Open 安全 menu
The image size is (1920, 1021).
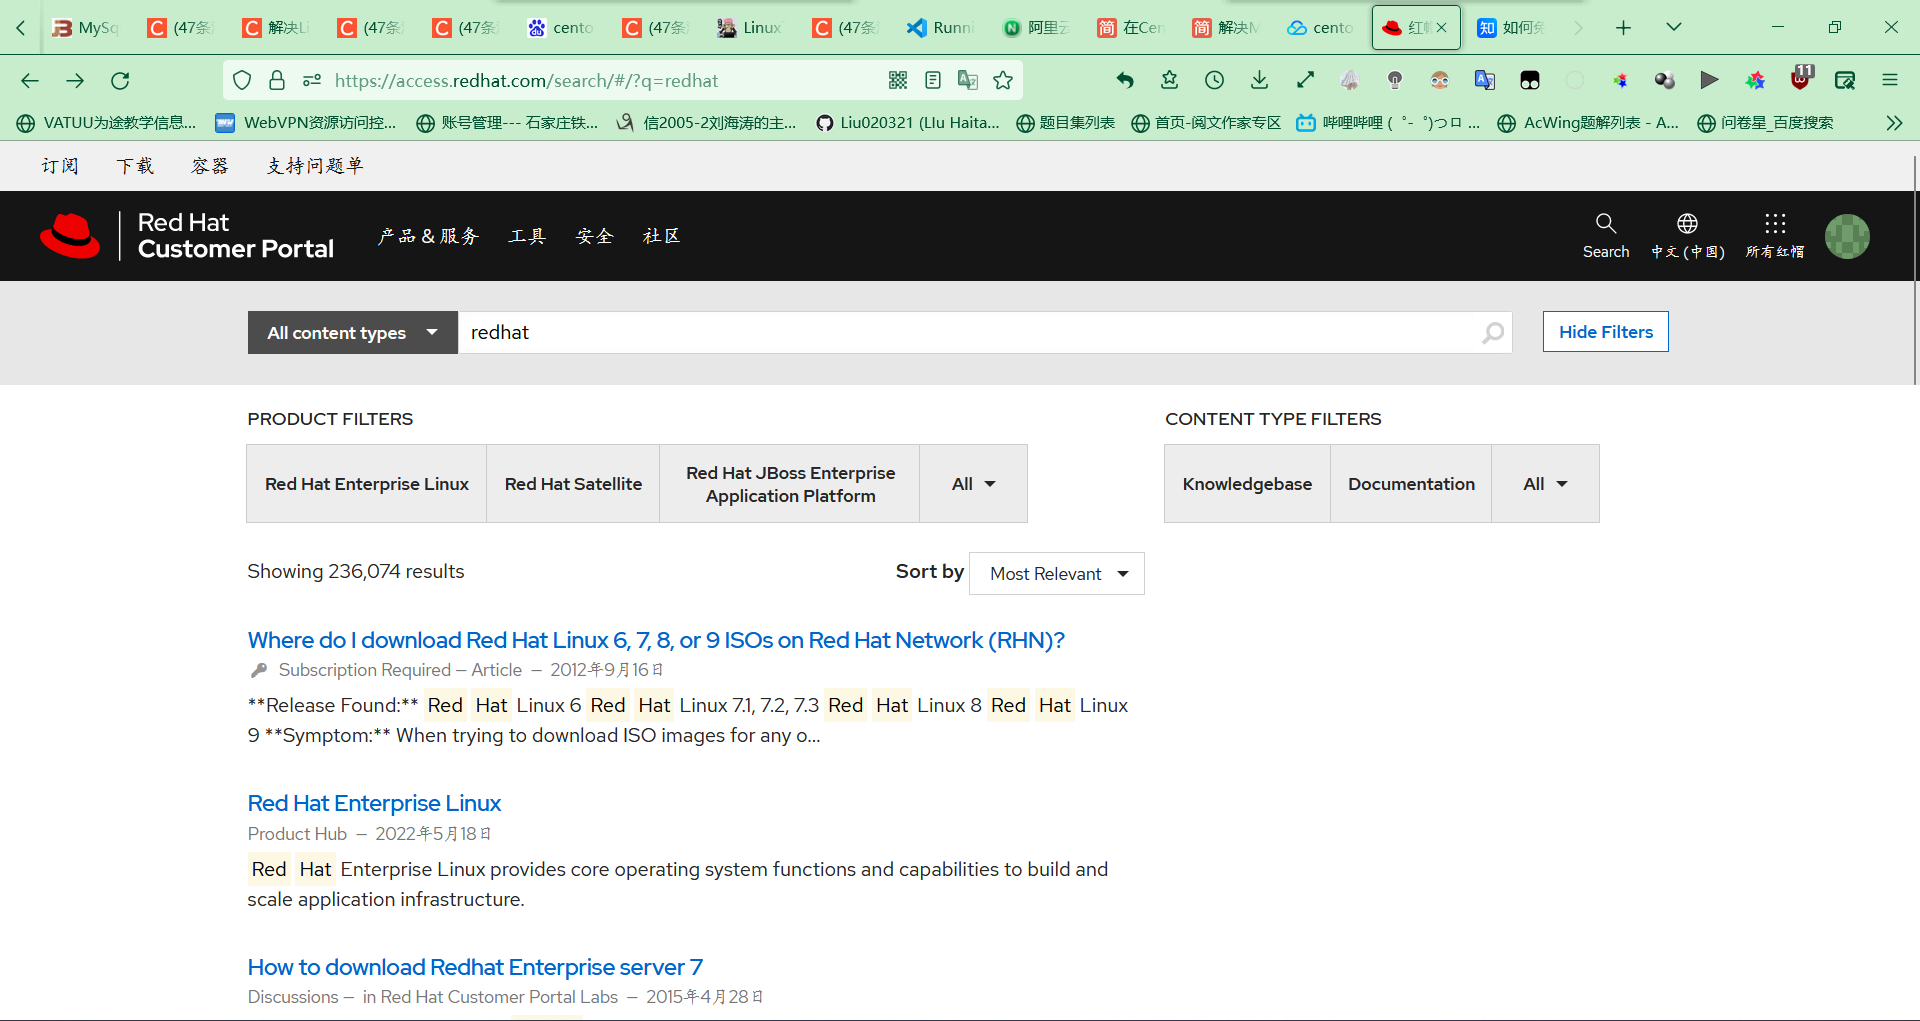594,236
